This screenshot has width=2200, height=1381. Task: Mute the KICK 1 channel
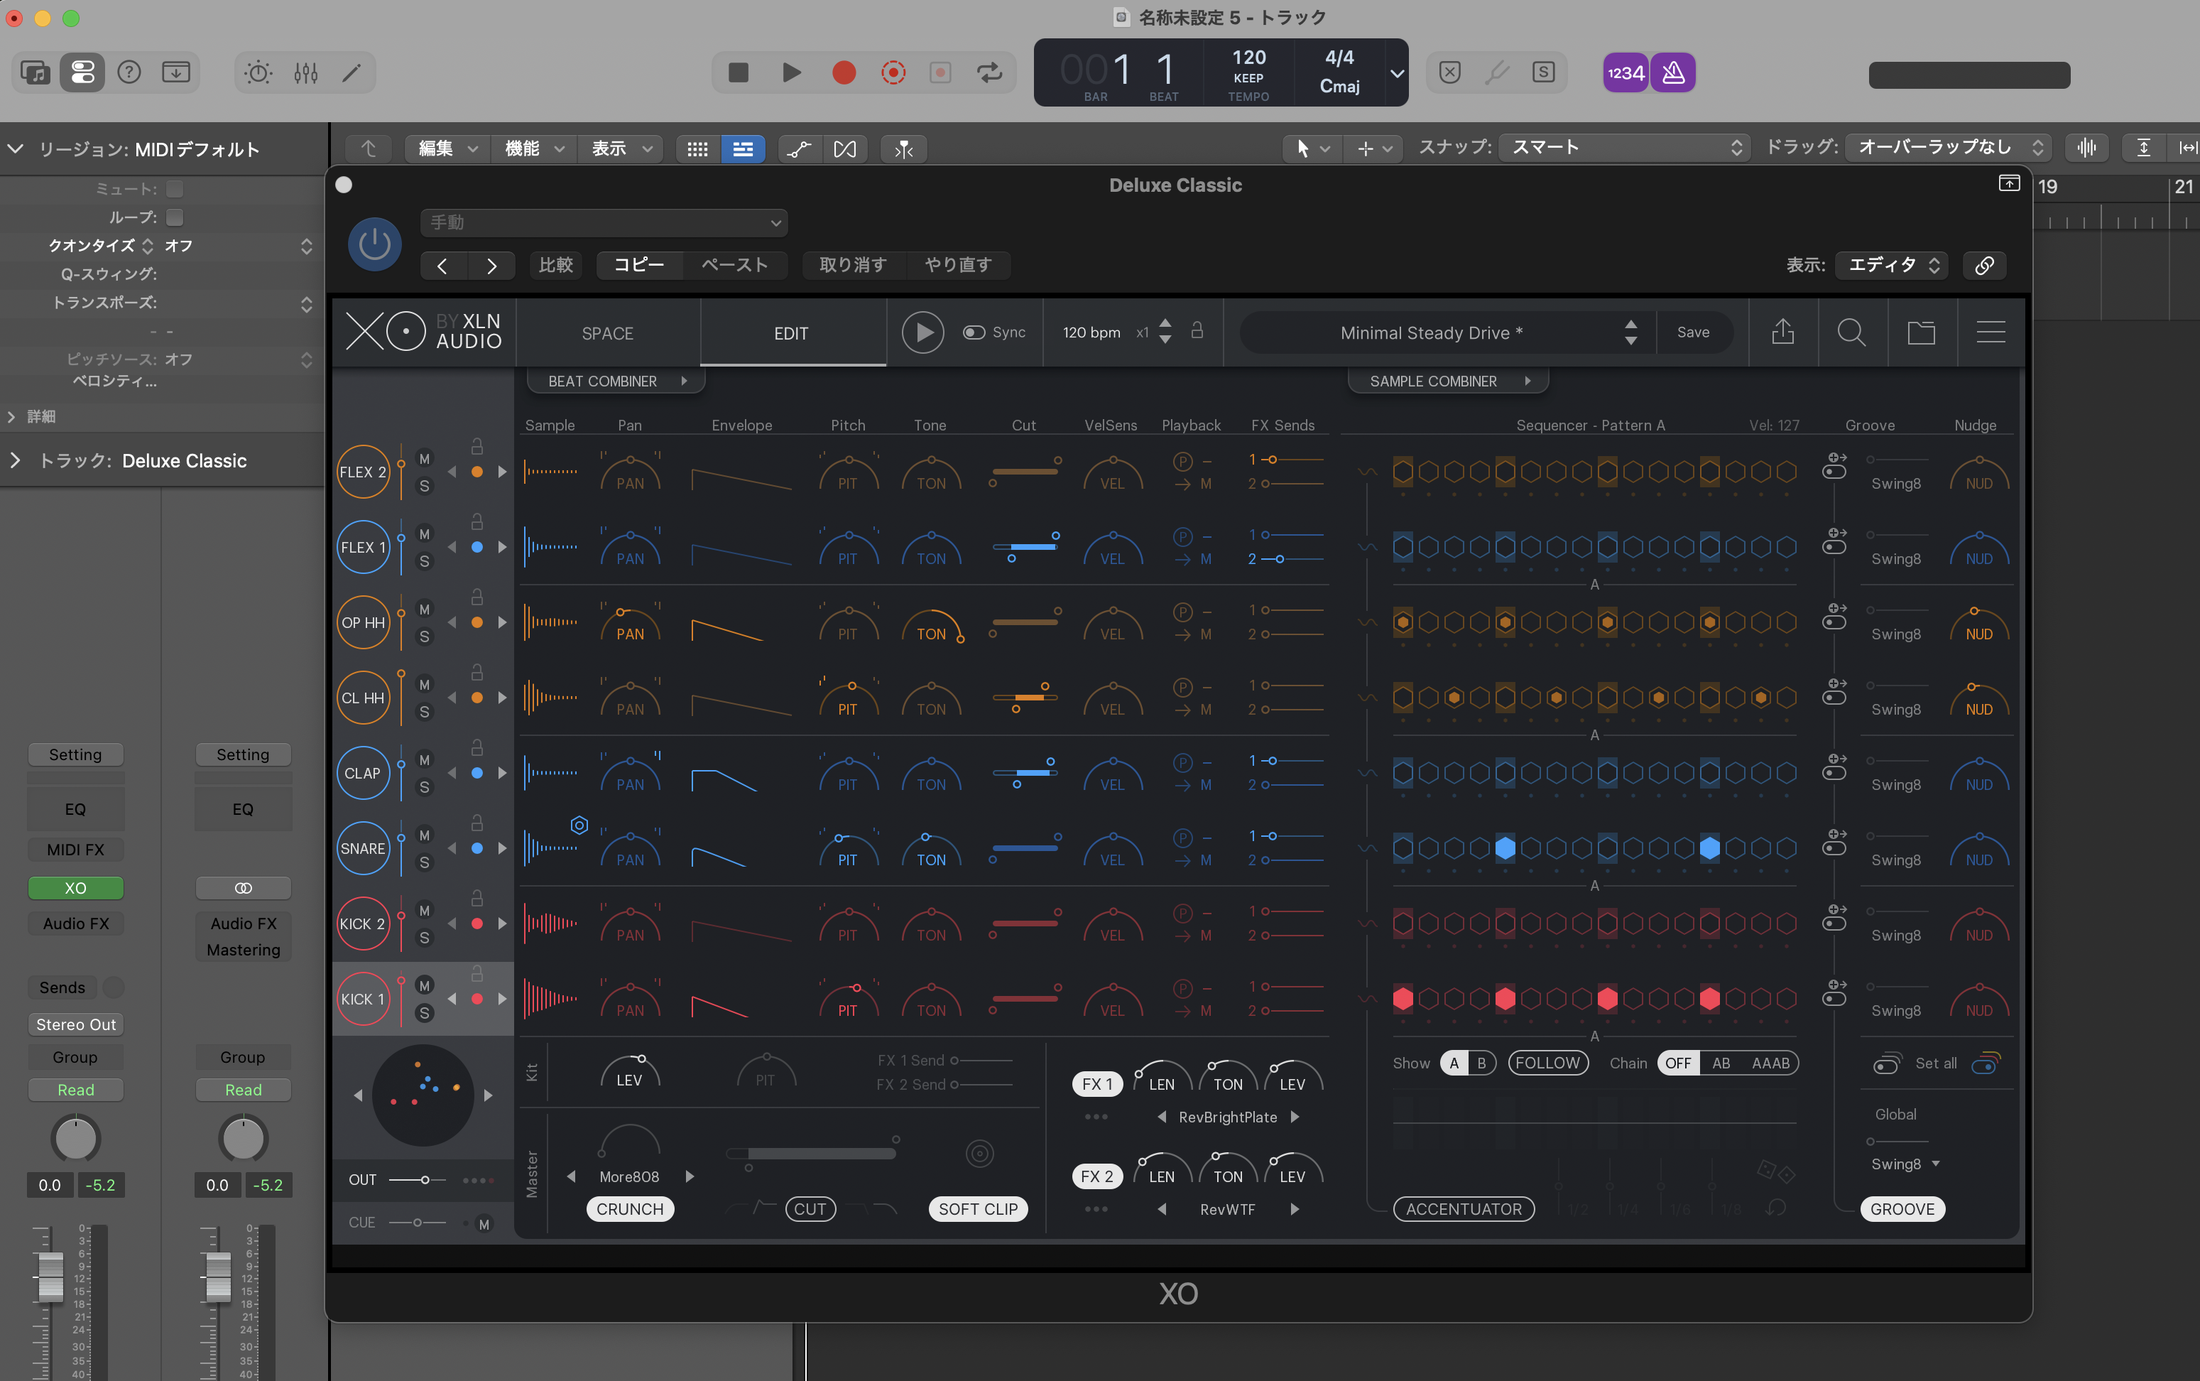click(x=424, y=986)
